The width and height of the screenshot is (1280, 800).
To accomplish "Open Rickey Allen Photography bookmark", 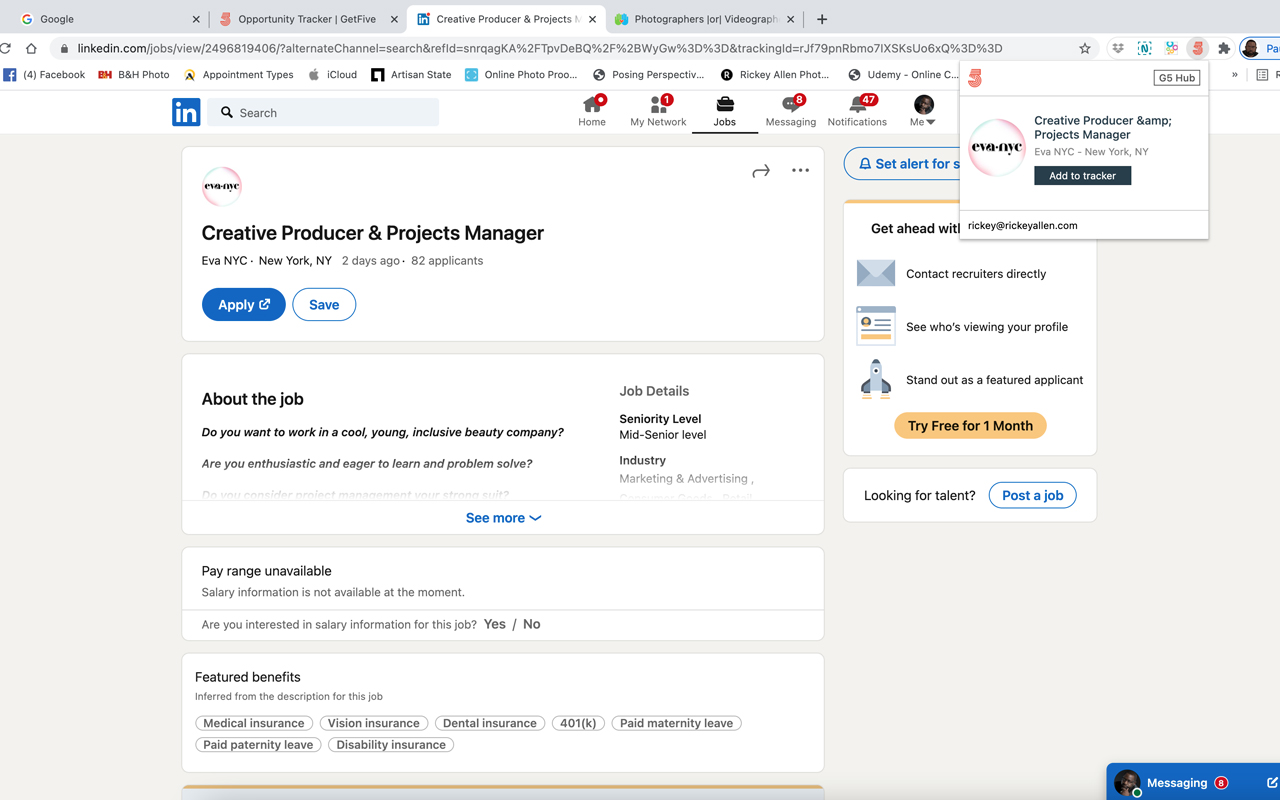I will (x=775, y=74).
